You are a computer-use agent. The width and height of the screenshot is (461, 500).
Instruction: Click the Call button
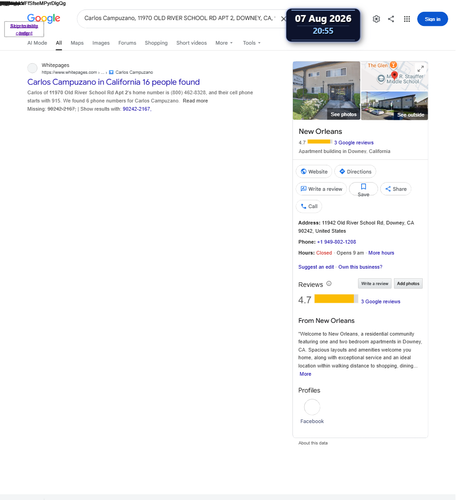pos(309,206)
